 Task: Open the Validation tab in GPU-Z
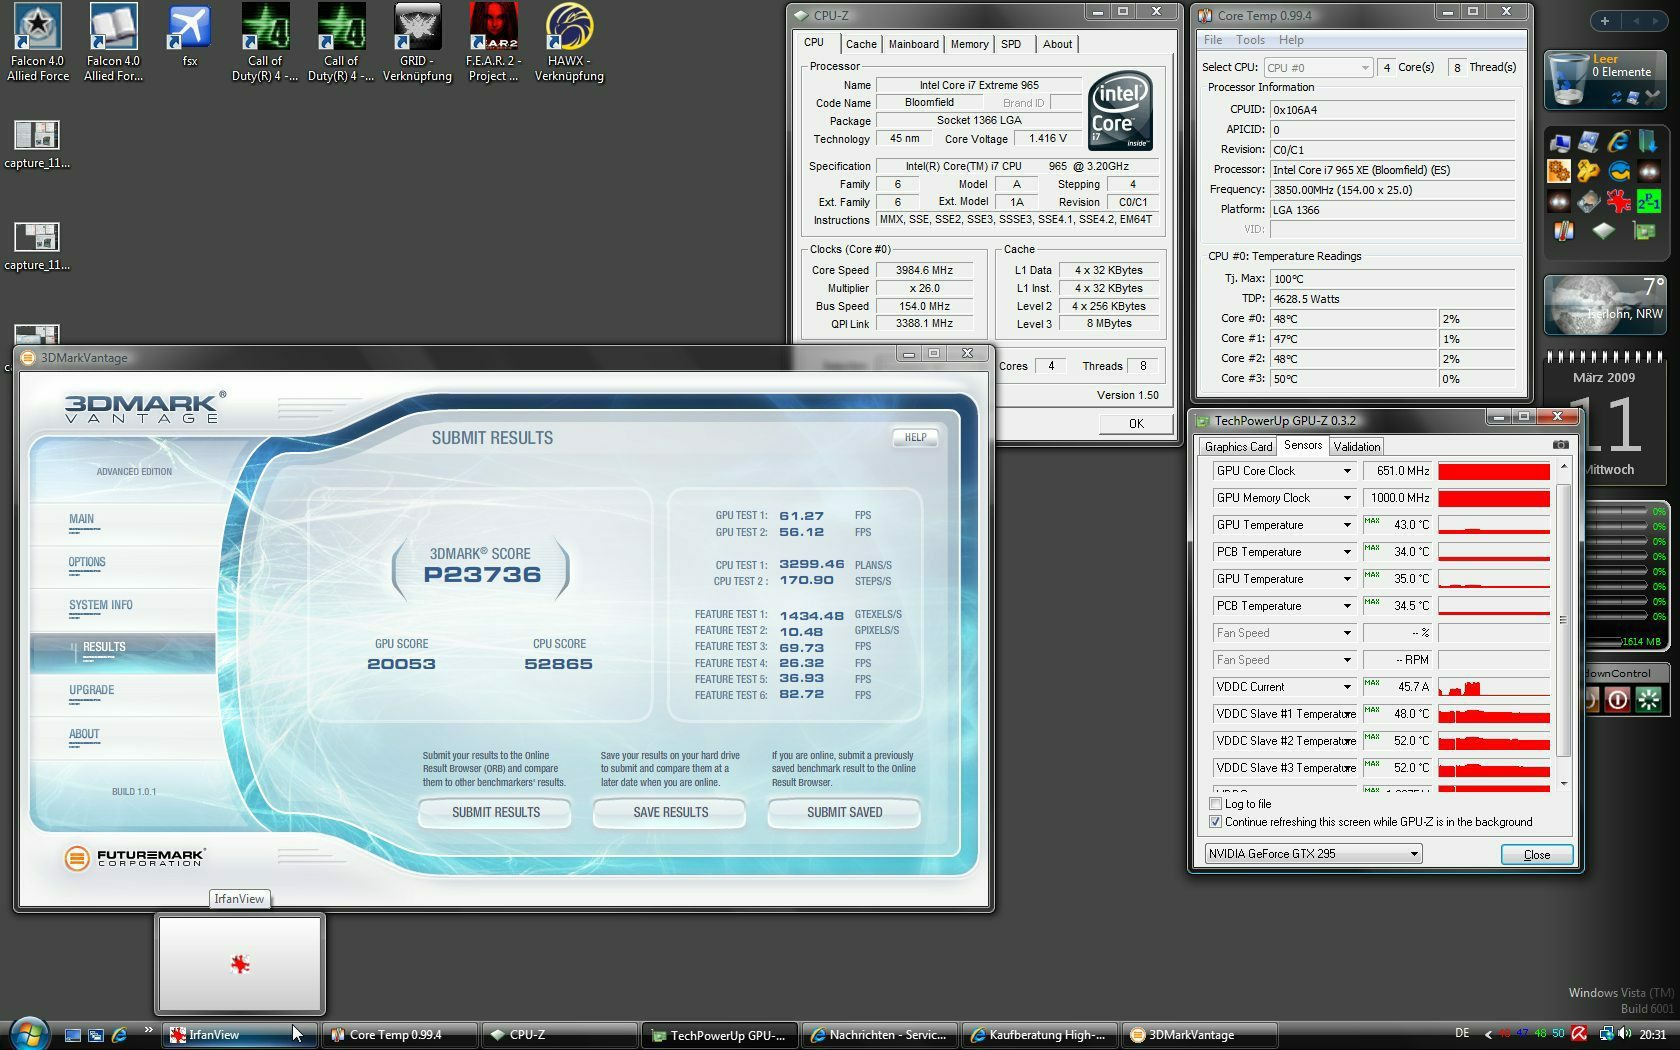coord(1356,447)
